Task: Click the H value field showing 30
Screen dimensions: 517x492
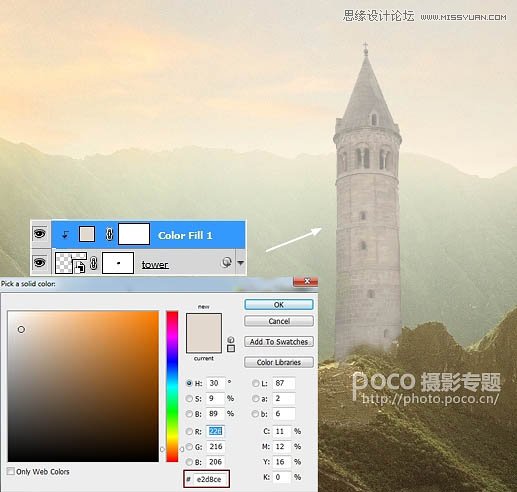Action: 215,383
